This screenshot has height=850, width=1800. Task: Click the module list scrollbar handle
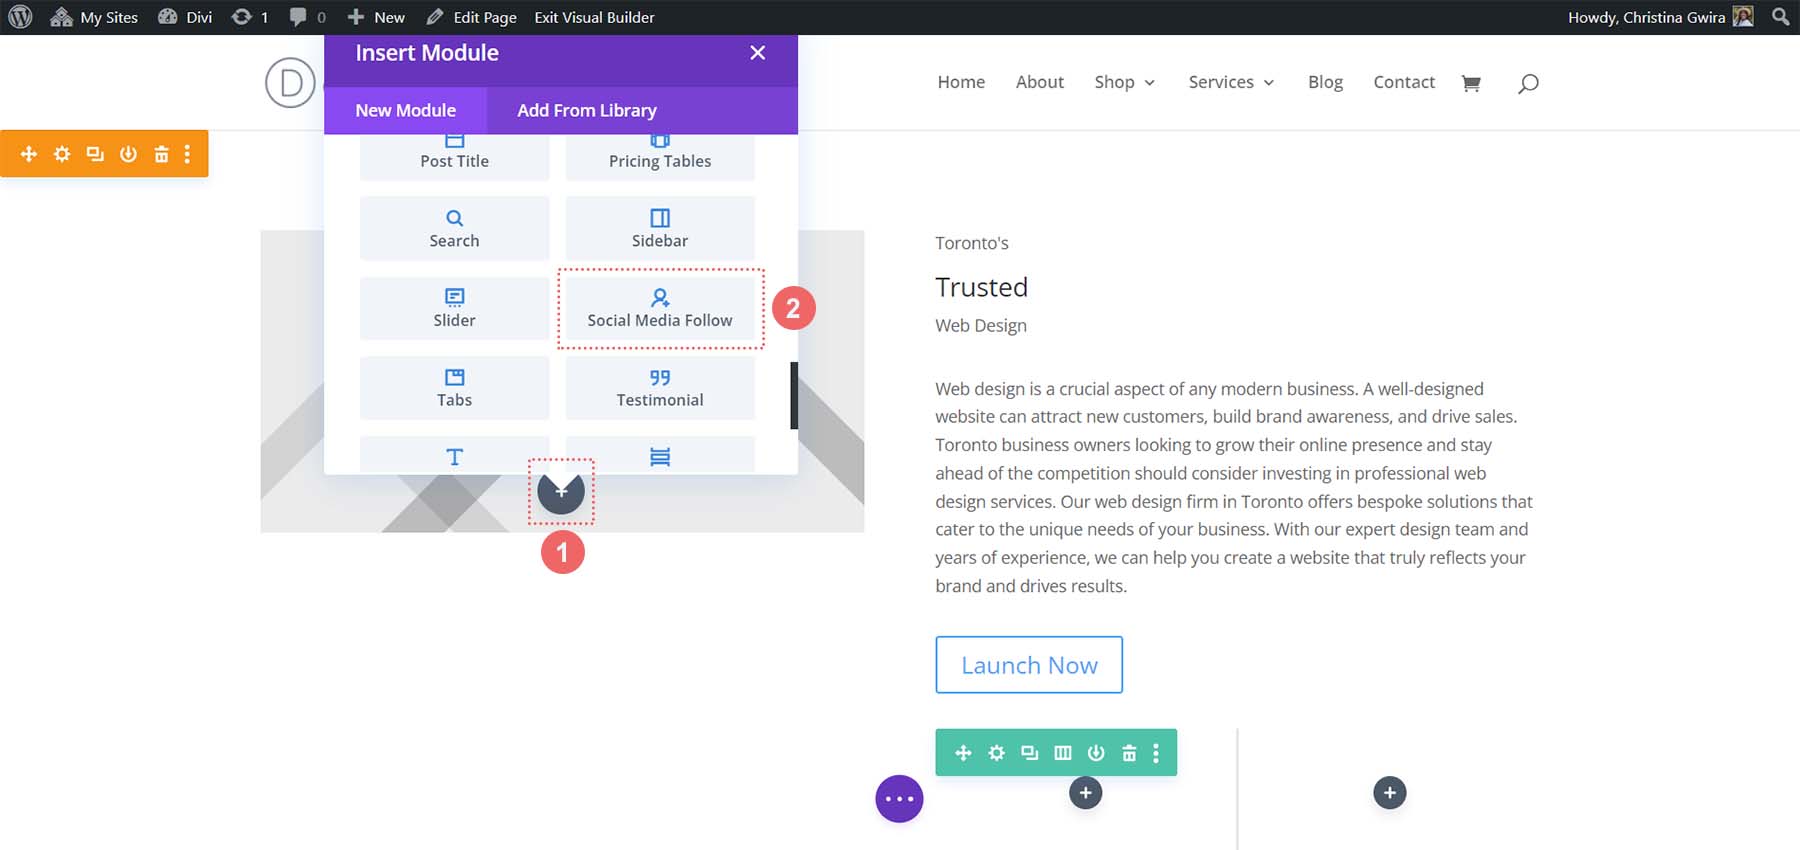pos(794,395)
